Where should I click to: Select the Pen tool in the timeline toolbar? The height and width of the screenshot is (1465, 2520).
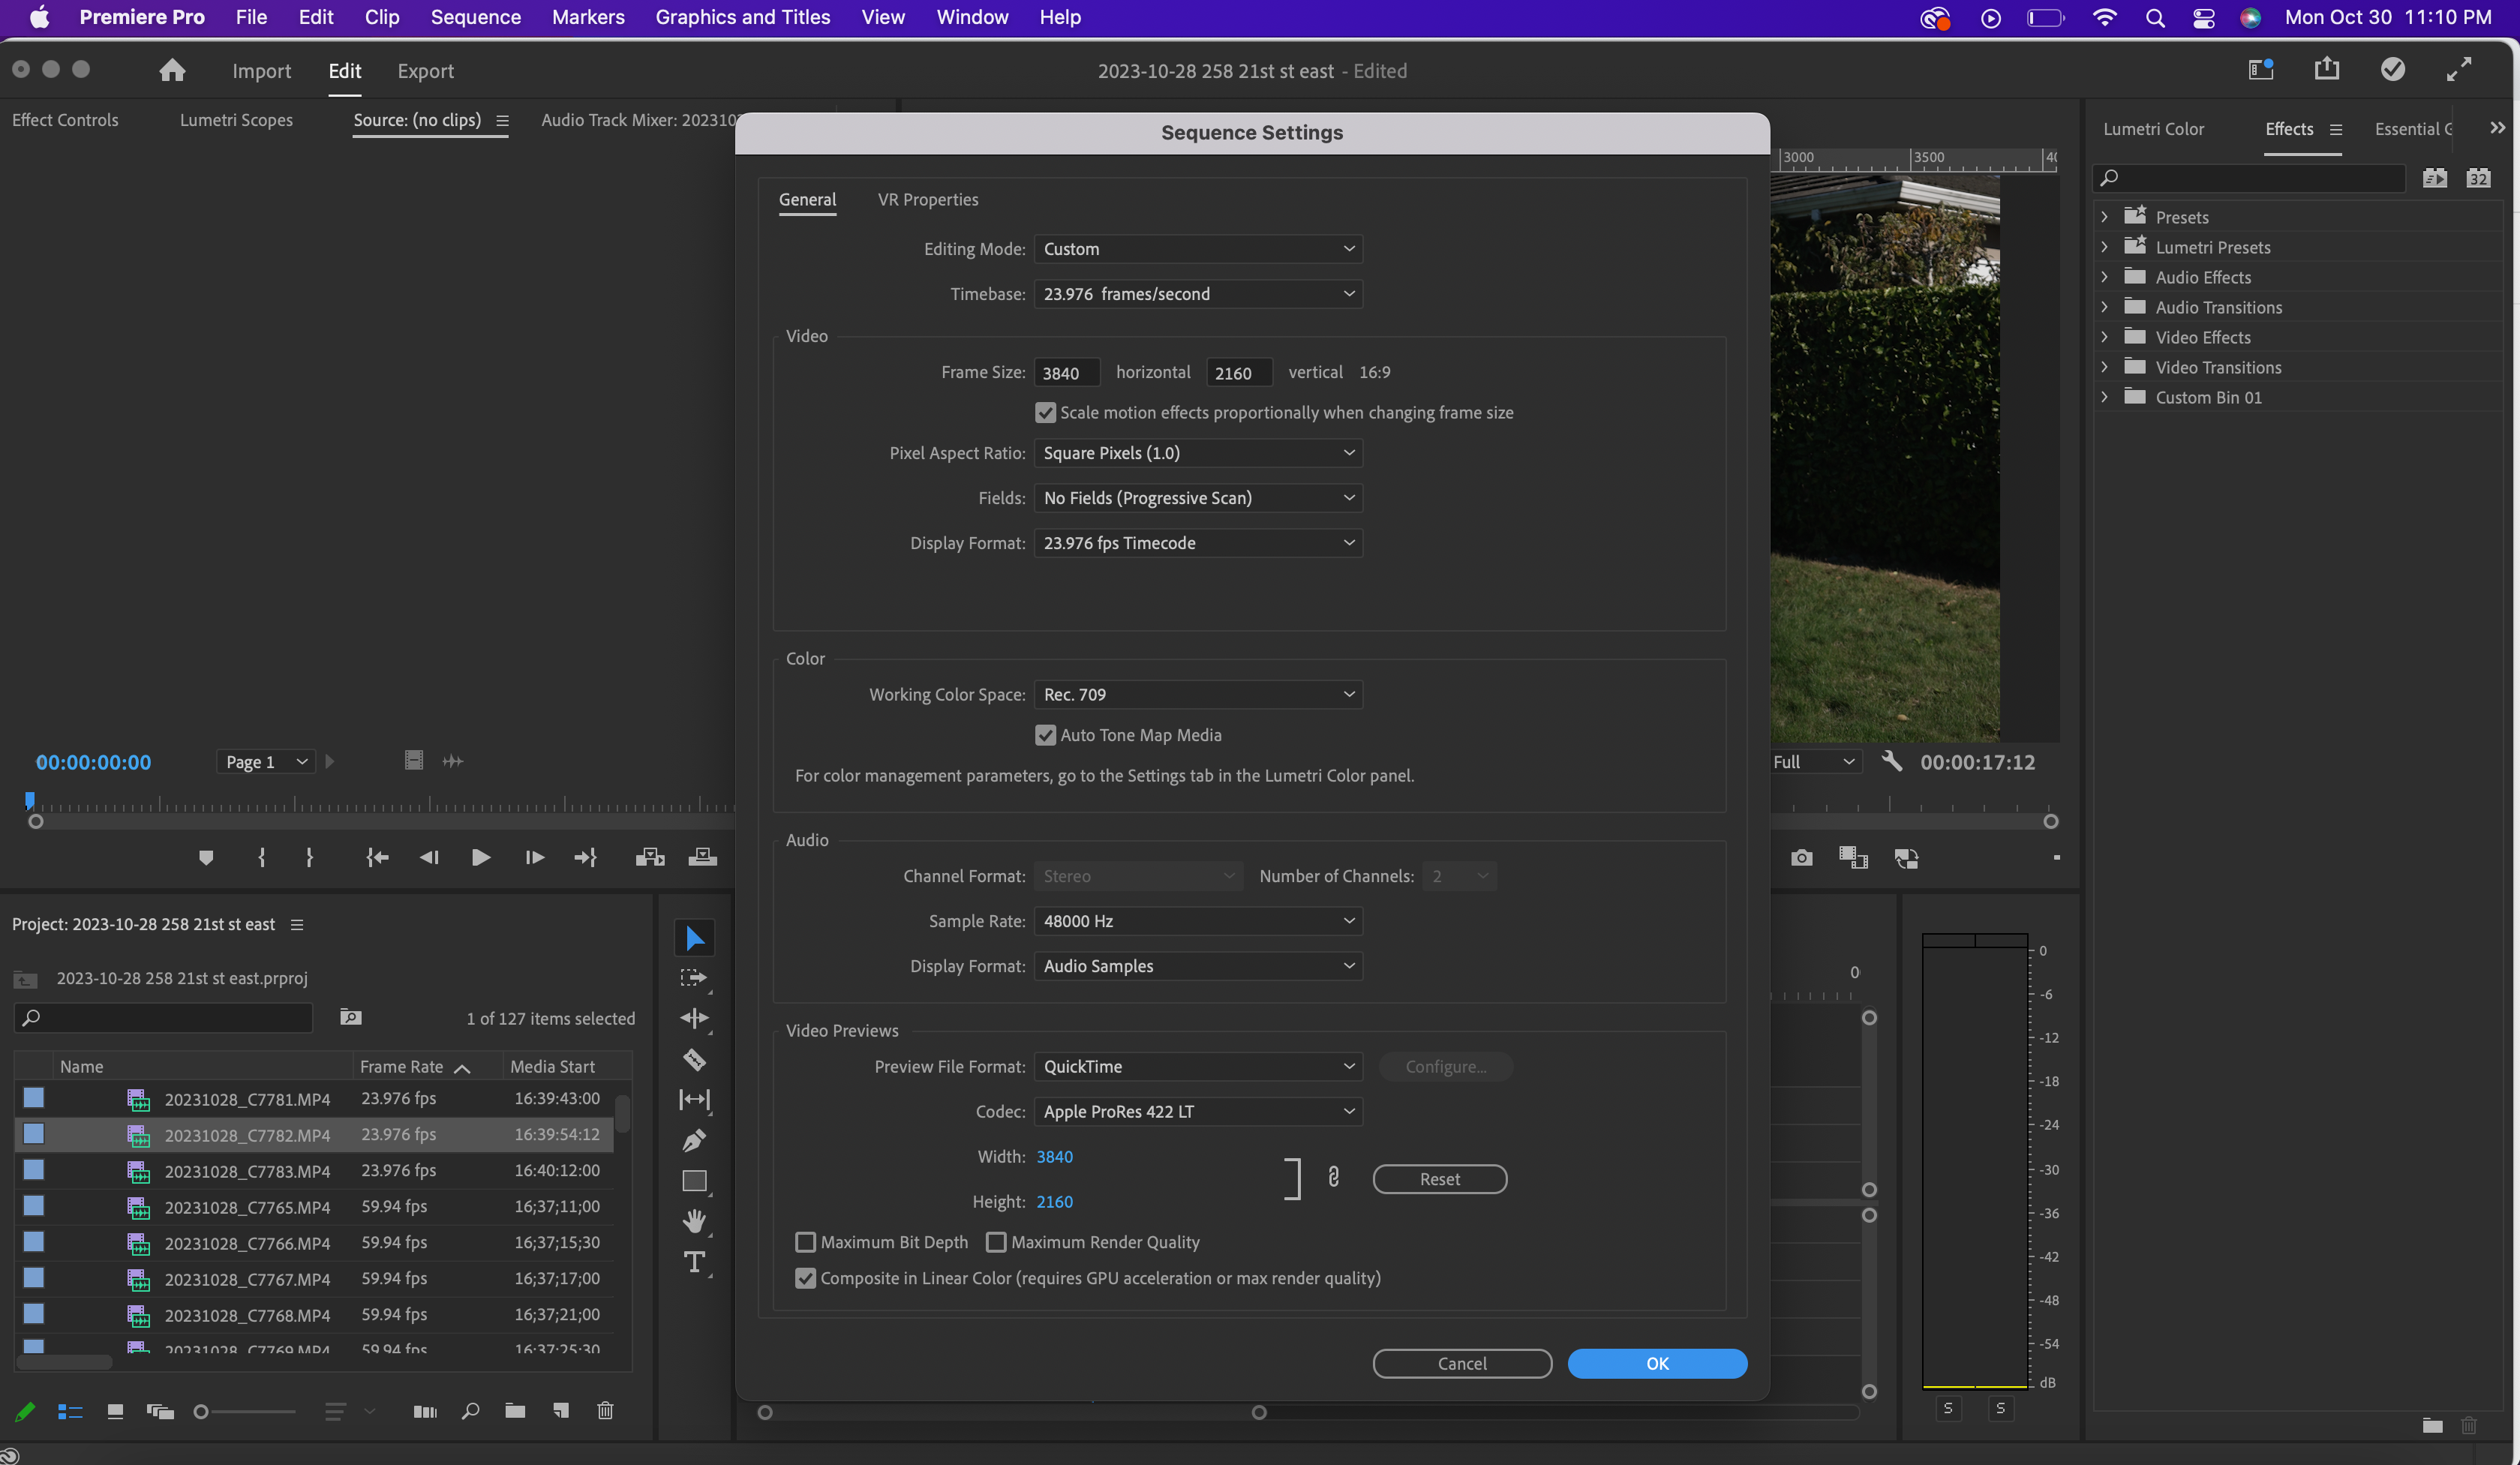pyautogui.click(x=695, y=1140)
